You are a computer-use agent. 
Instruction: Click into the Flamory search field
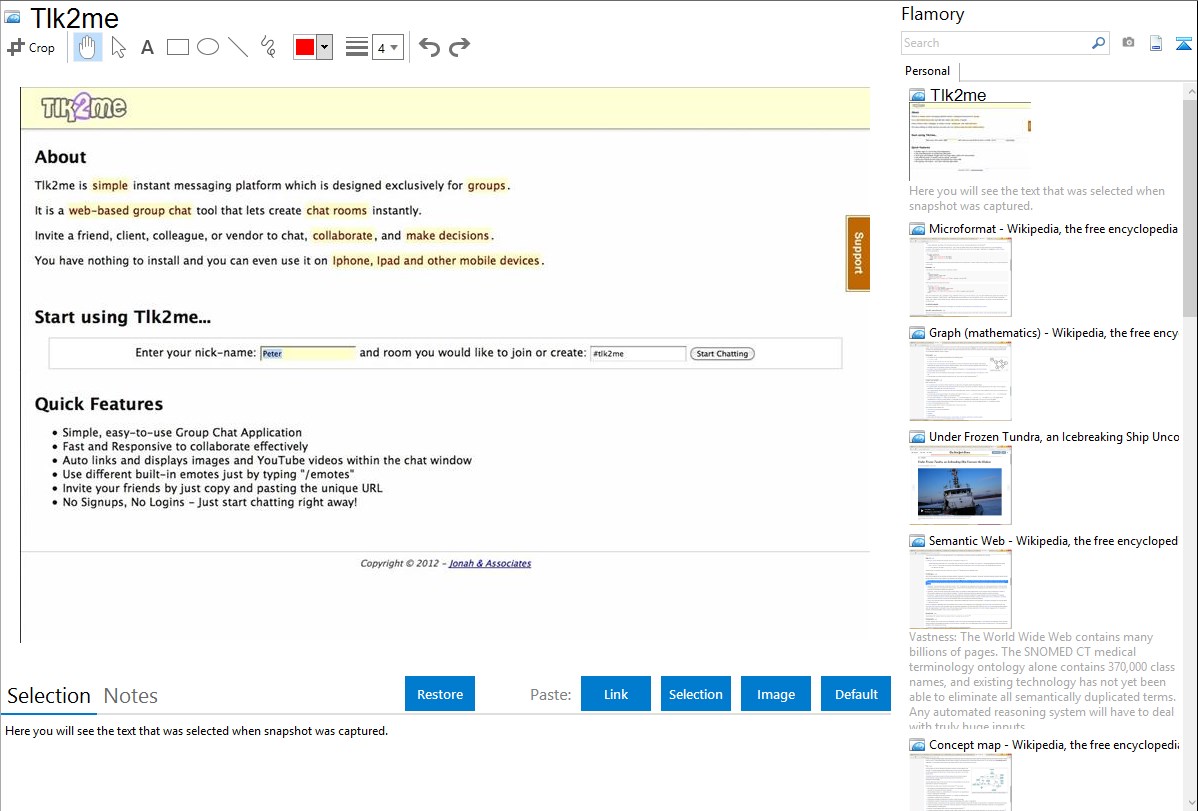(x=995, y=43)
